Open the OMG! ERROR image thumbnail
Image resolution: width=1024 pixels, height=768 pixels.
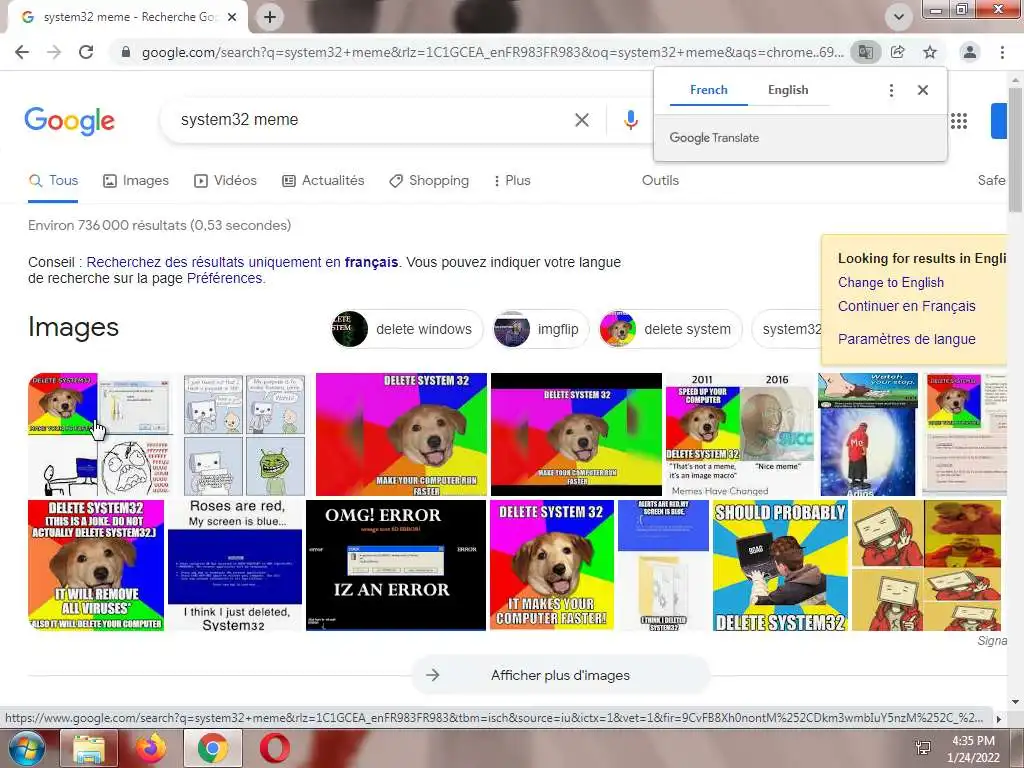(396, 566)
